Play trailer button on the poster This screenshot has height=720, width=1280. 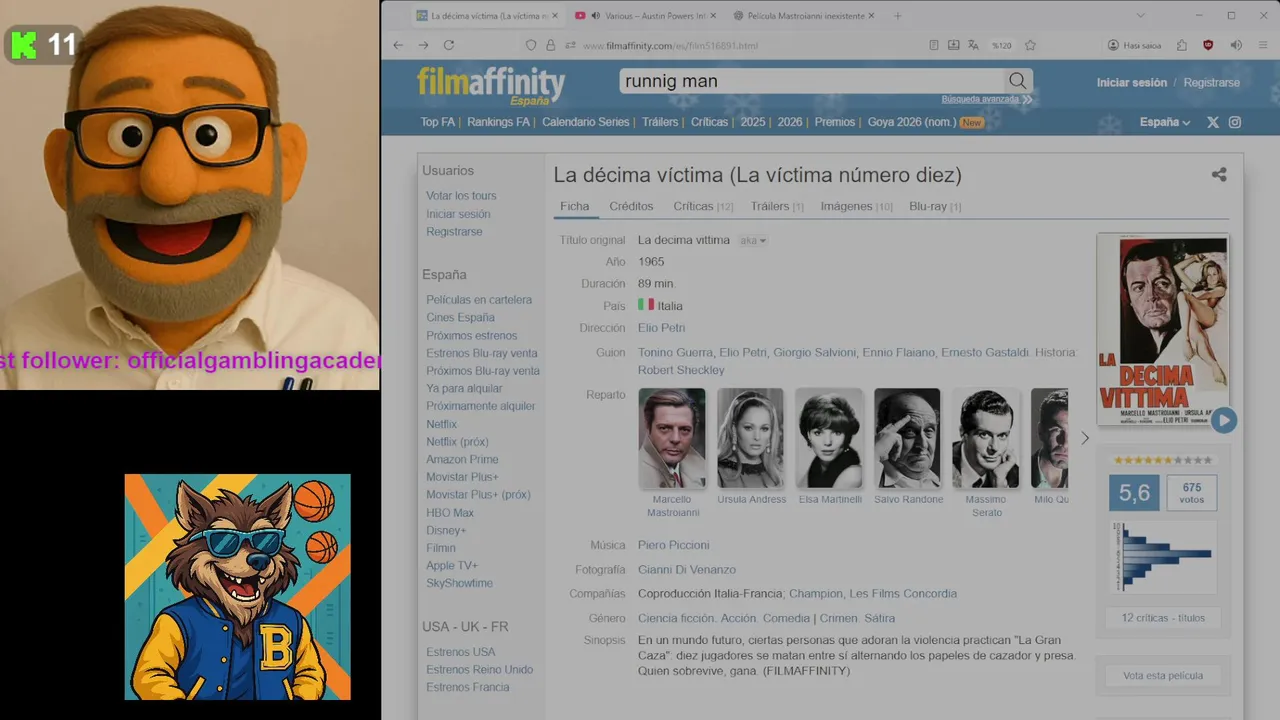(x=1224, y=420)
